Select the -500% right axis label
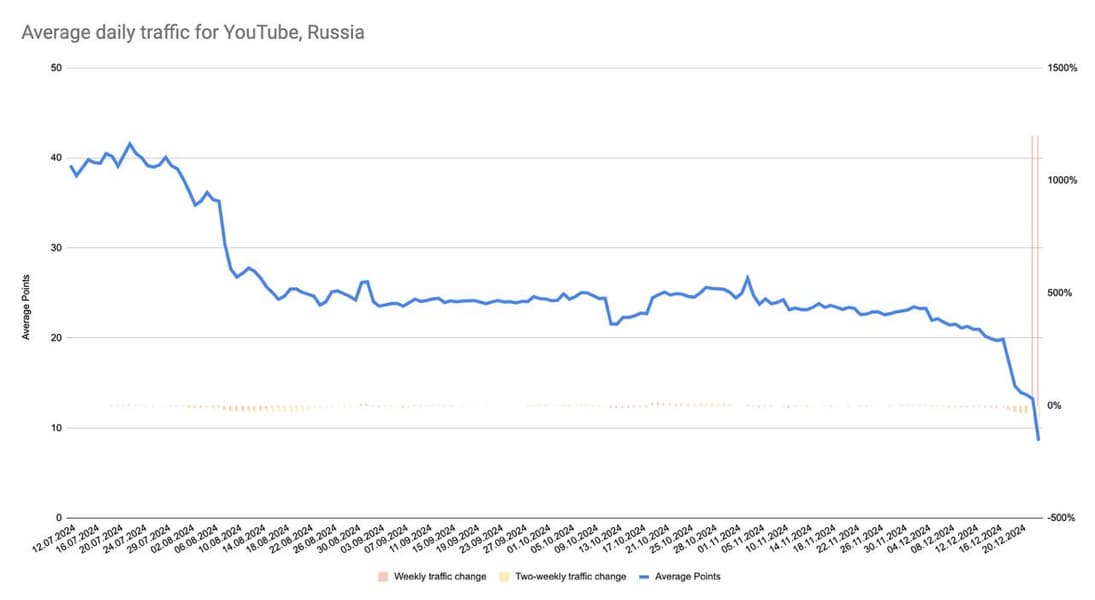This screenshot has height=600, width=1095. coord(1061,518)
